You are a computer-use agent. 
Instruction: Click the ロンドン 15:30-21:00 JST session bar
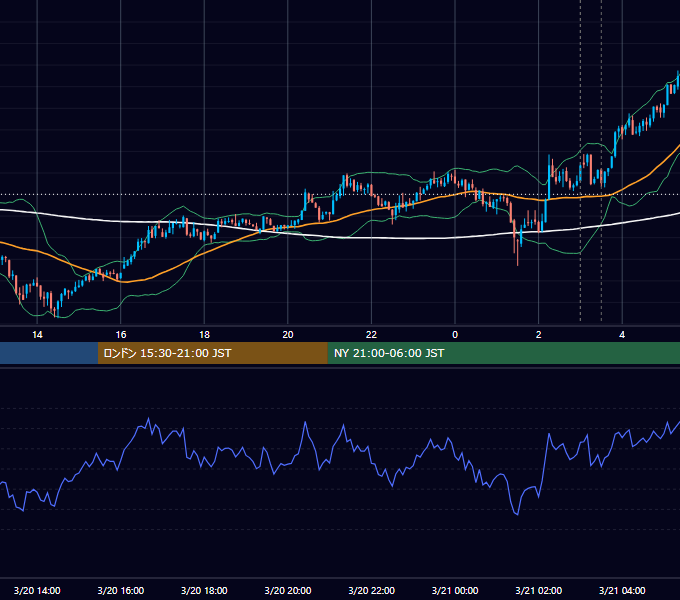coord(212,353)
